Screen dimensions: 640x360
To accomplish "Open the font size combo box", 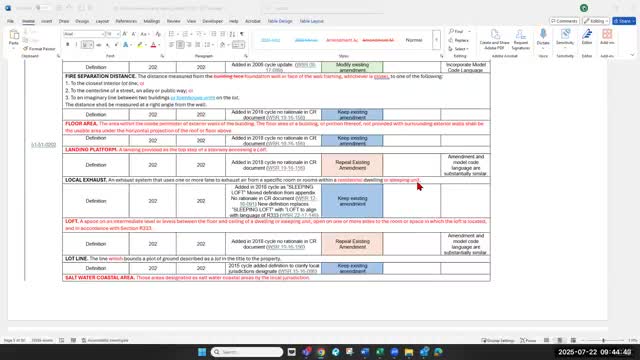I will [113, 34].
